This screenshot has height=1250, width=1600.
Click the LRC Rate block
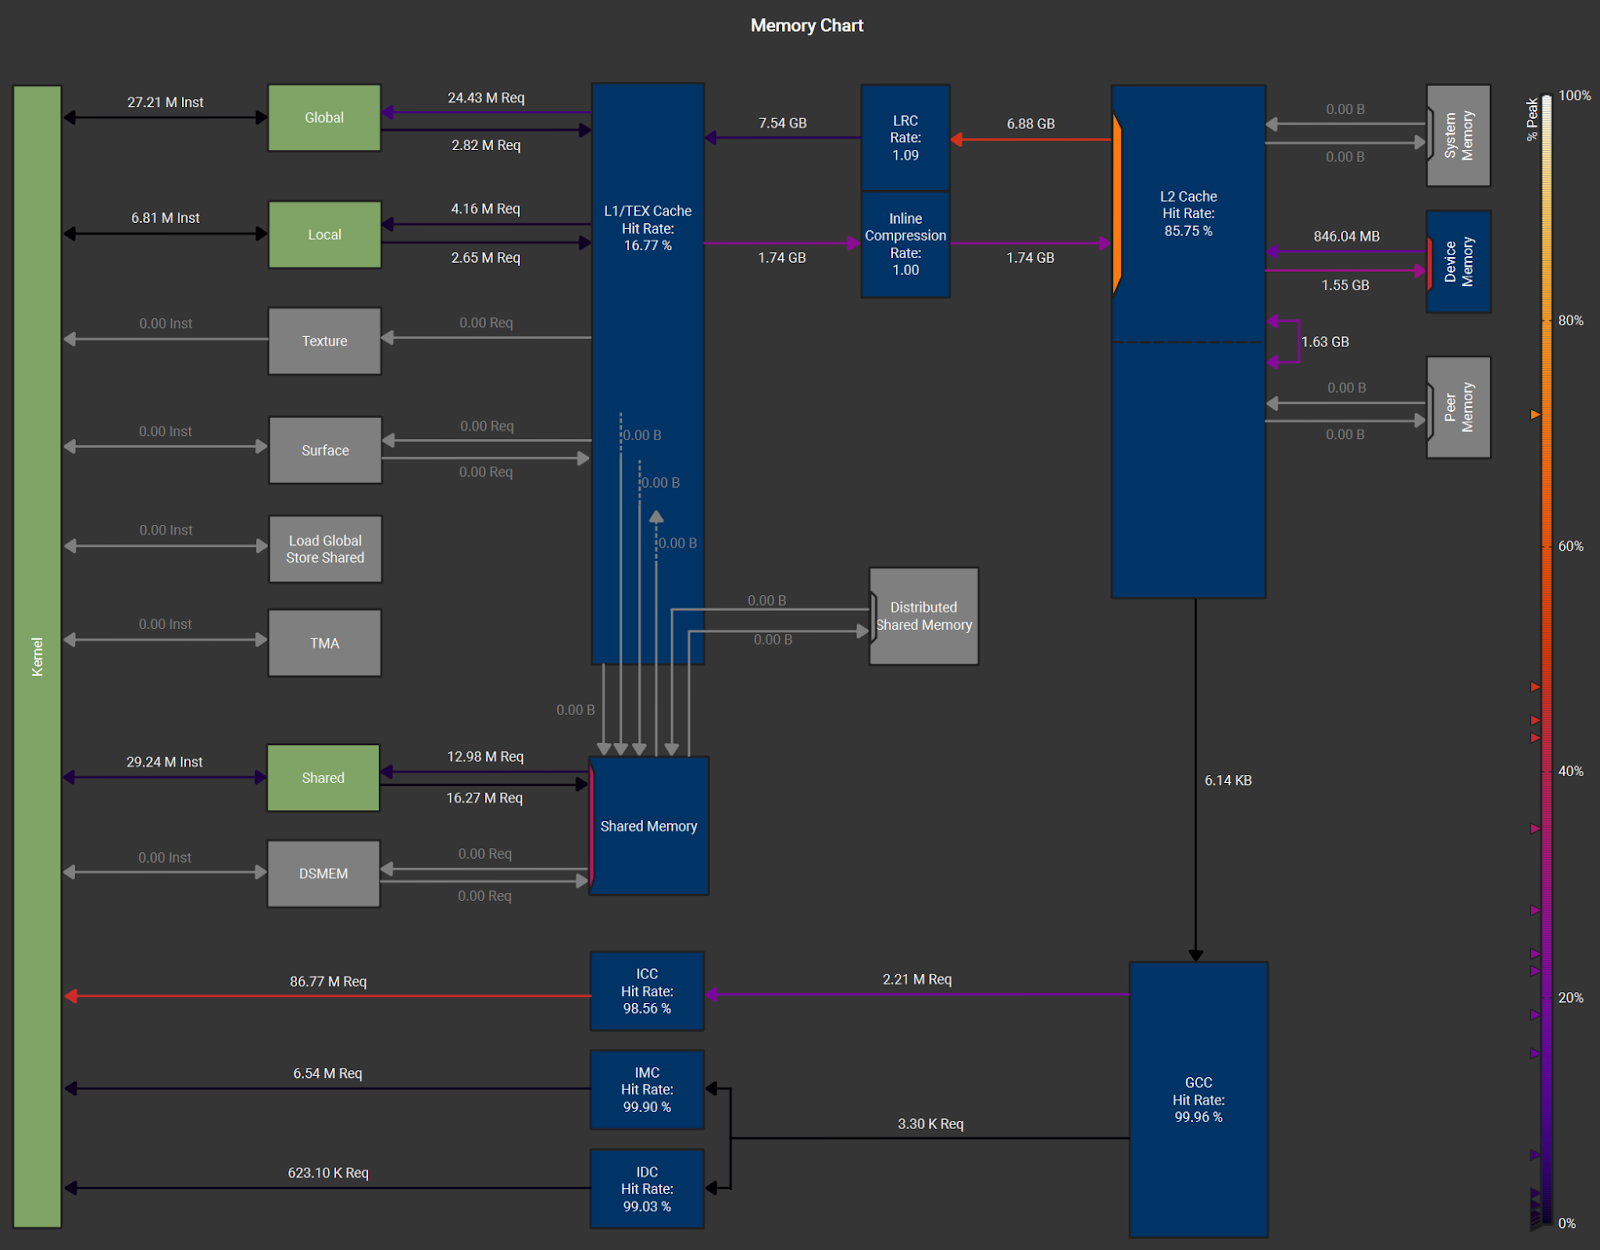tap(905, 138)
